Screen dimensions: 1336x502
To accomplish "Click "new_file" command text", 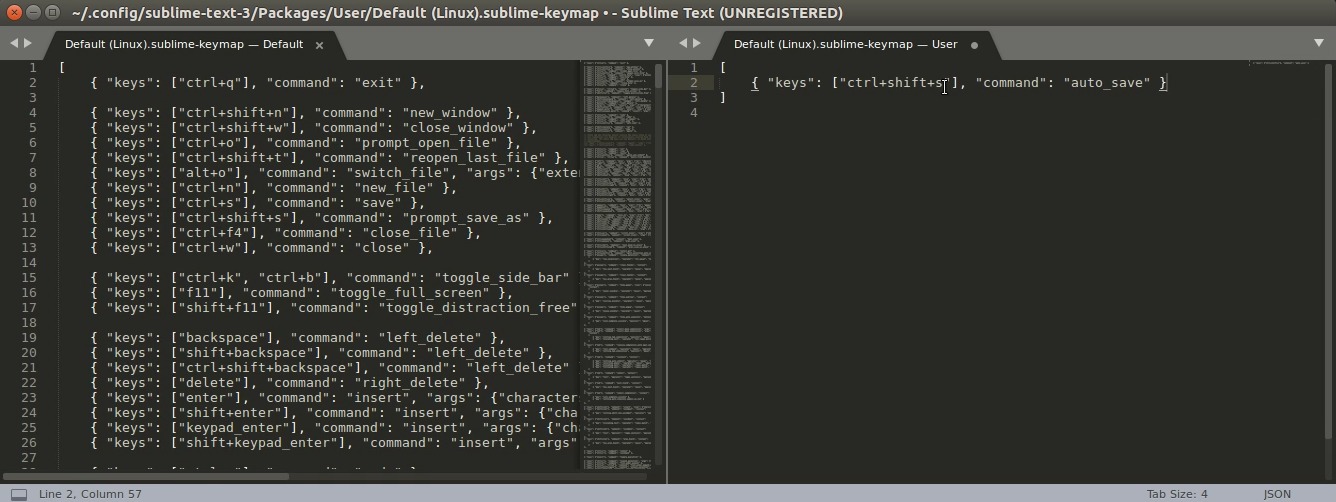I will pos(394,188).
